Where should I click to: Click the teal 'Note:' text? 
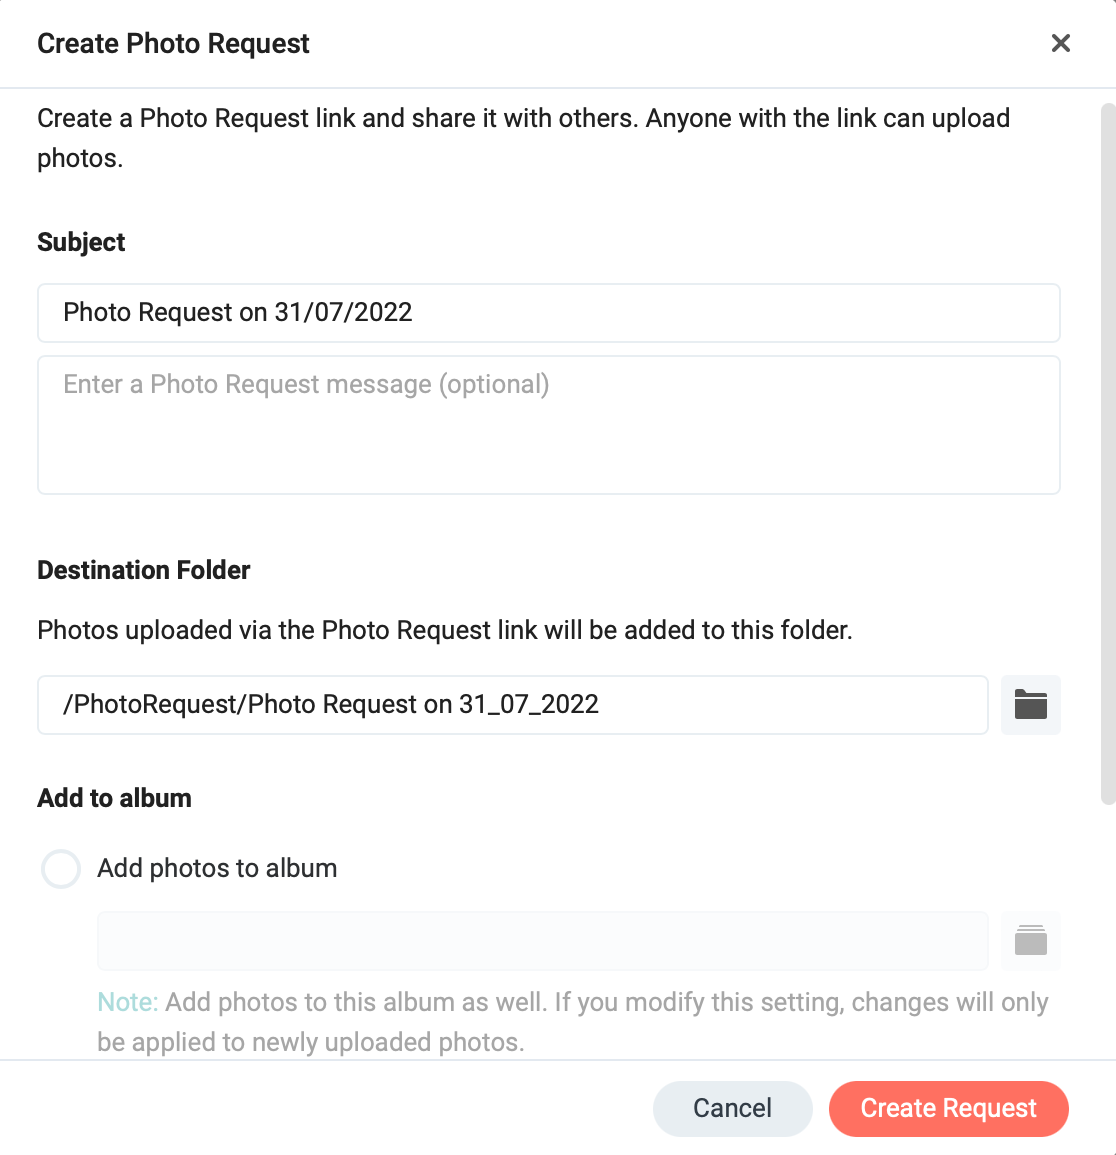127,1002
